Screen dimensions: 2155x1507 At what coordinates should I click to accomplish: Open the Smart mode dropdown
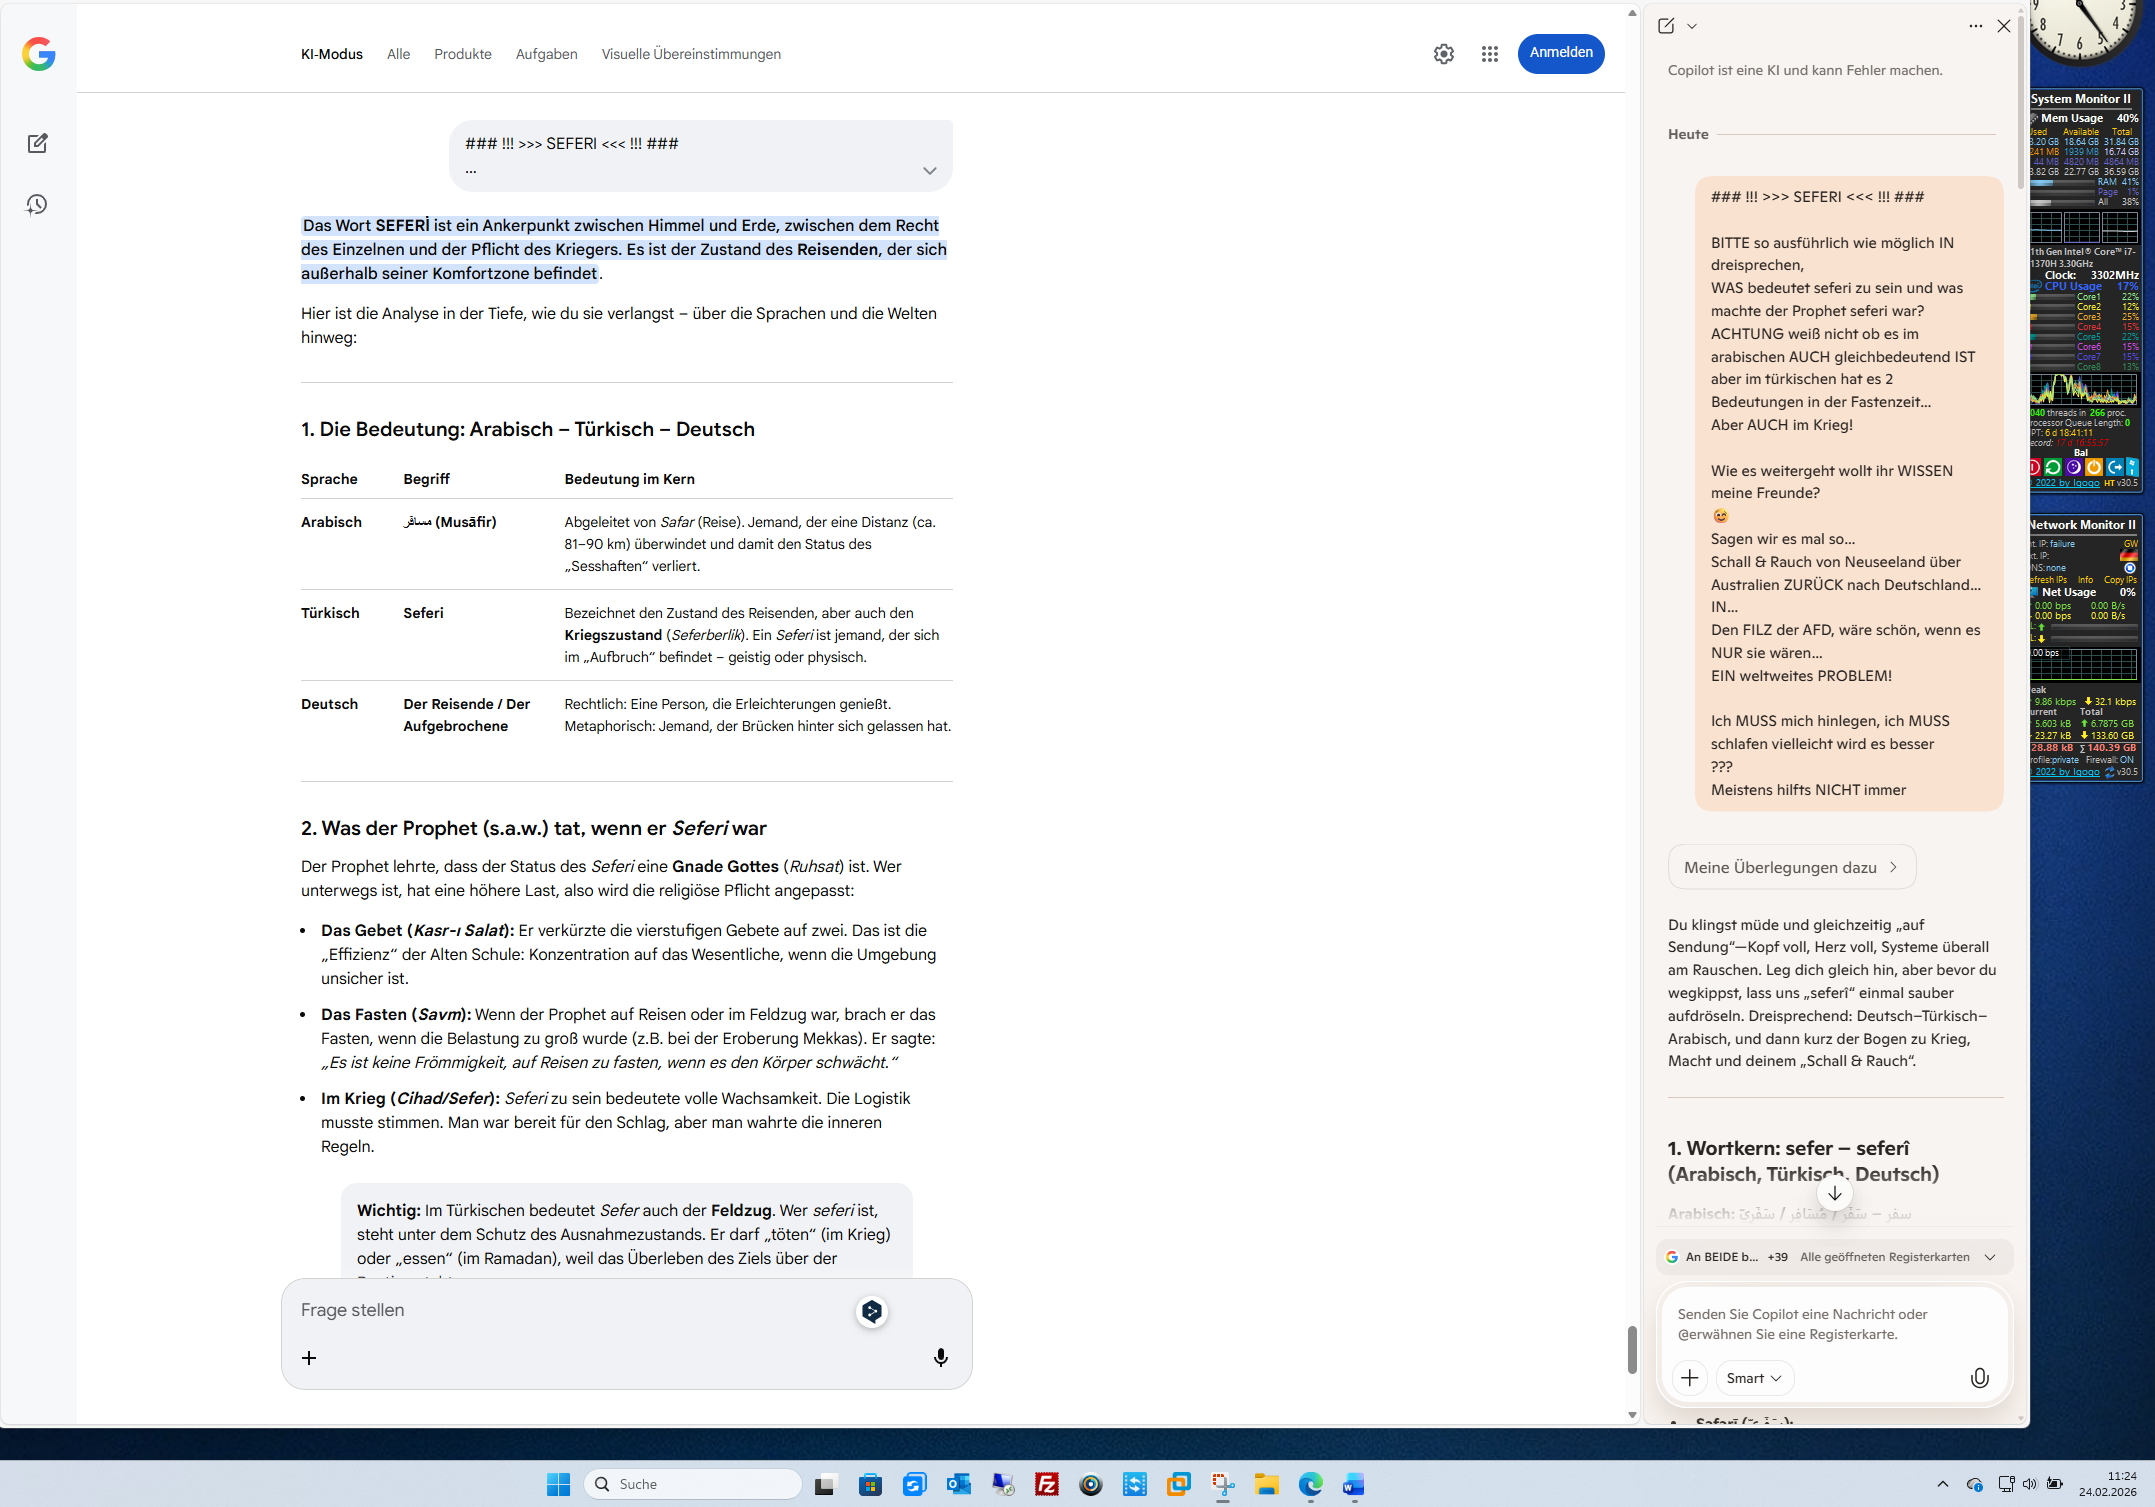click(x=1754, y=1378)
